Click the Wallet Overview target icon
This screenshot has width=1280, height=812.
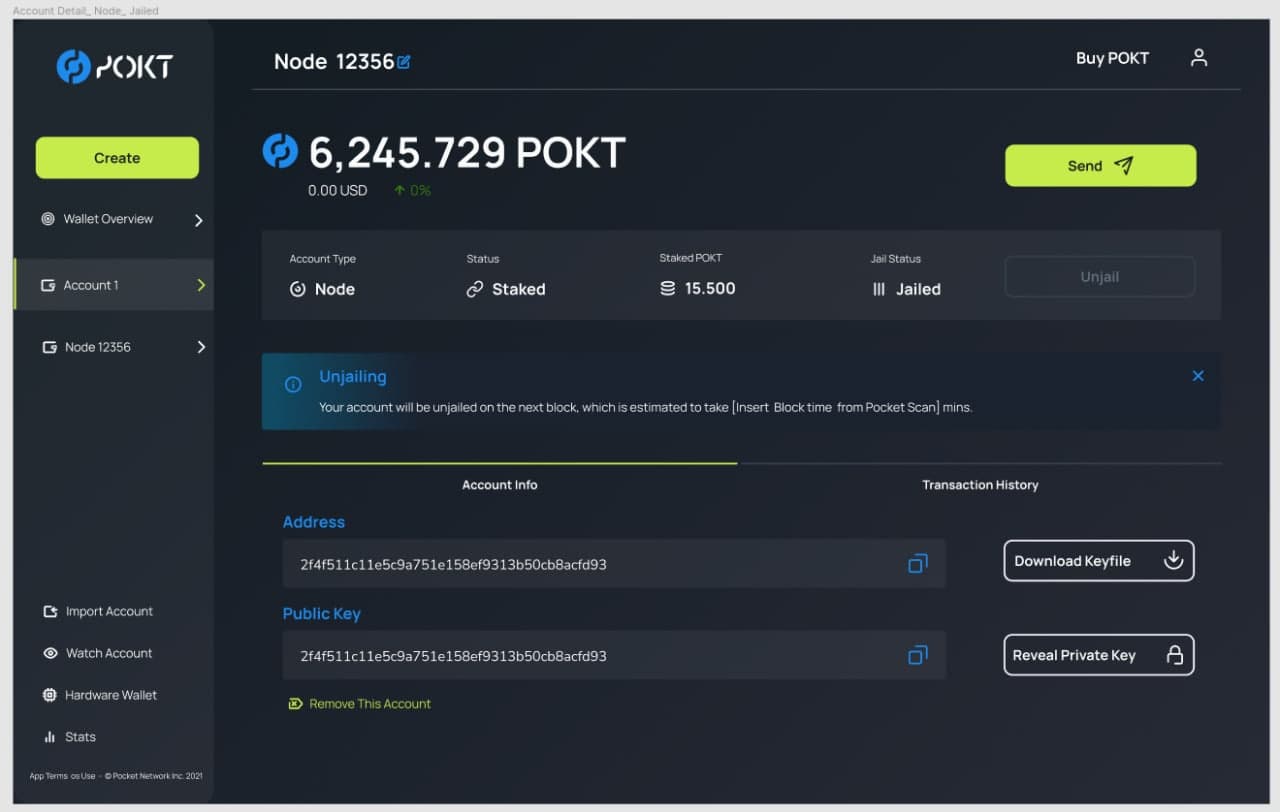(48, 219)
